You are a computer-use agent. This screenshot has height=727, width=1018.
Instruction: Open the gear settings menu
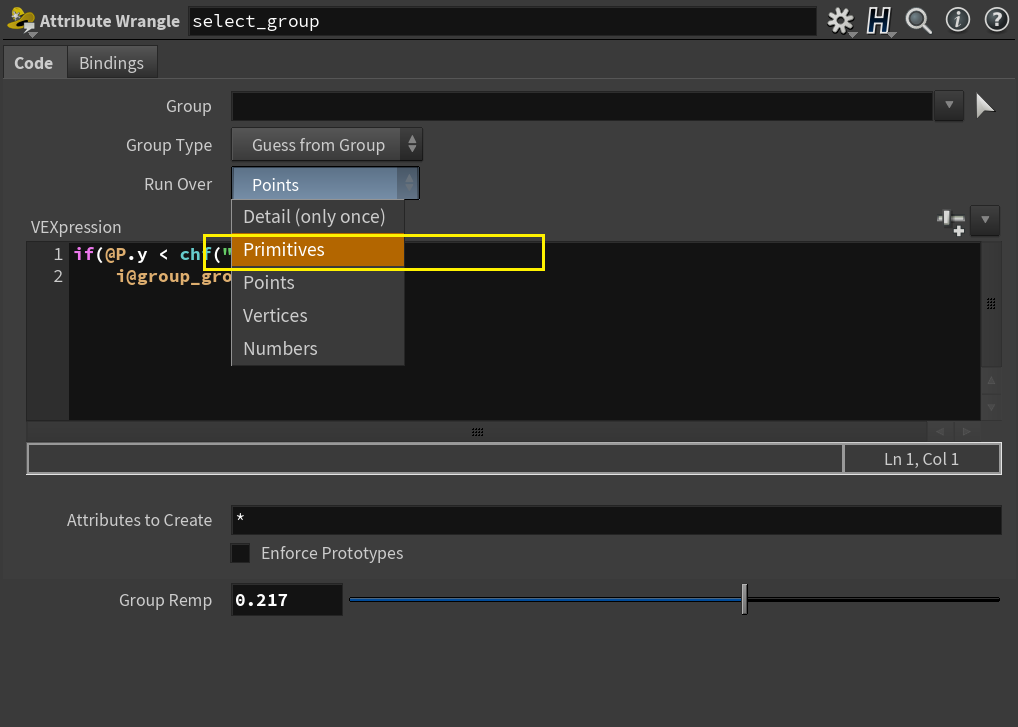[x=841, y=21]
